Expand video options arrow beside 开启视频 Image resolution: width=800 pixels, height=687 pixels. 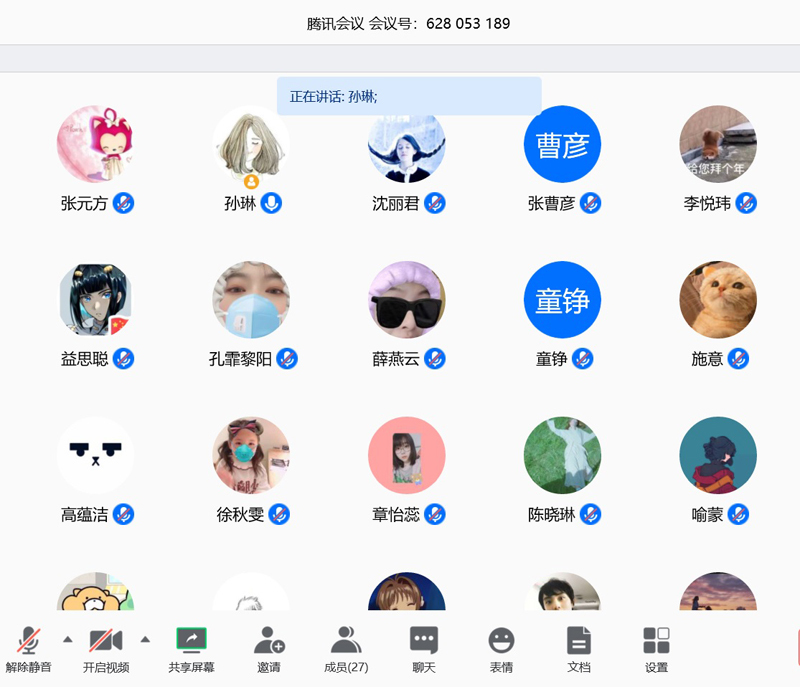145,639
